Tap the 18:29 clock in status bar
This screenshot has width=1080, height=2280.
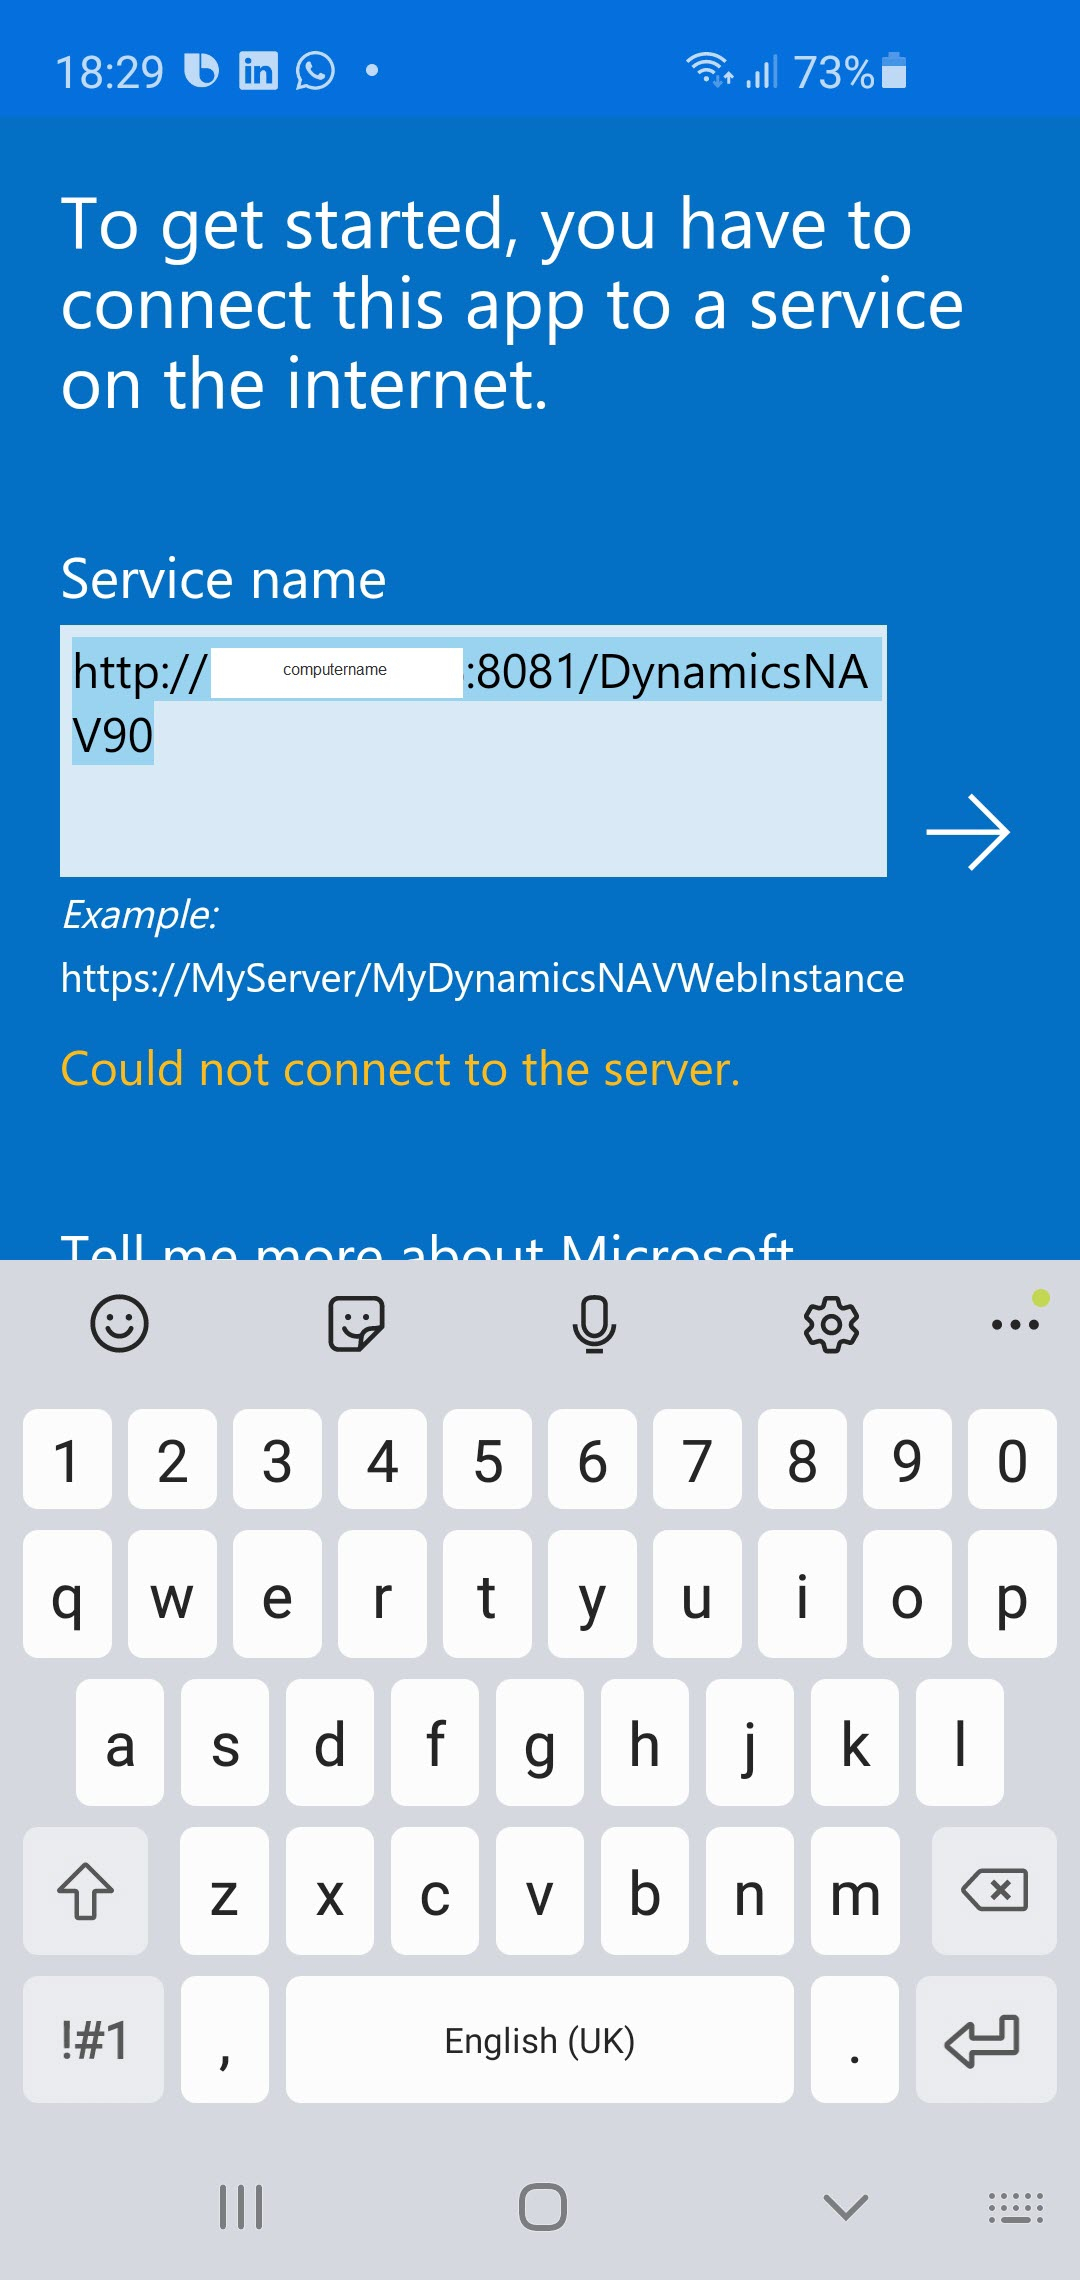[109, 72]
